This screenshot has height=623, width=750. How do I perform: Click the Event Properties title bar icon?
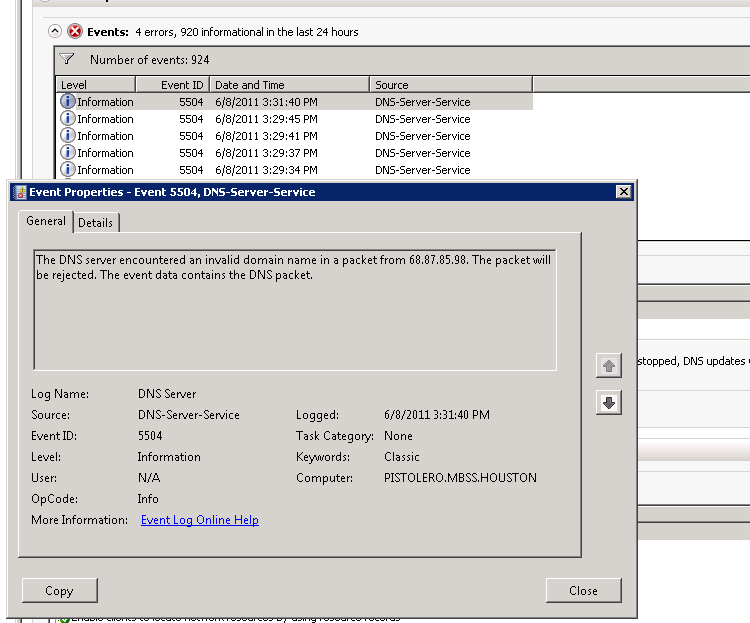click(x=19, y=192)
